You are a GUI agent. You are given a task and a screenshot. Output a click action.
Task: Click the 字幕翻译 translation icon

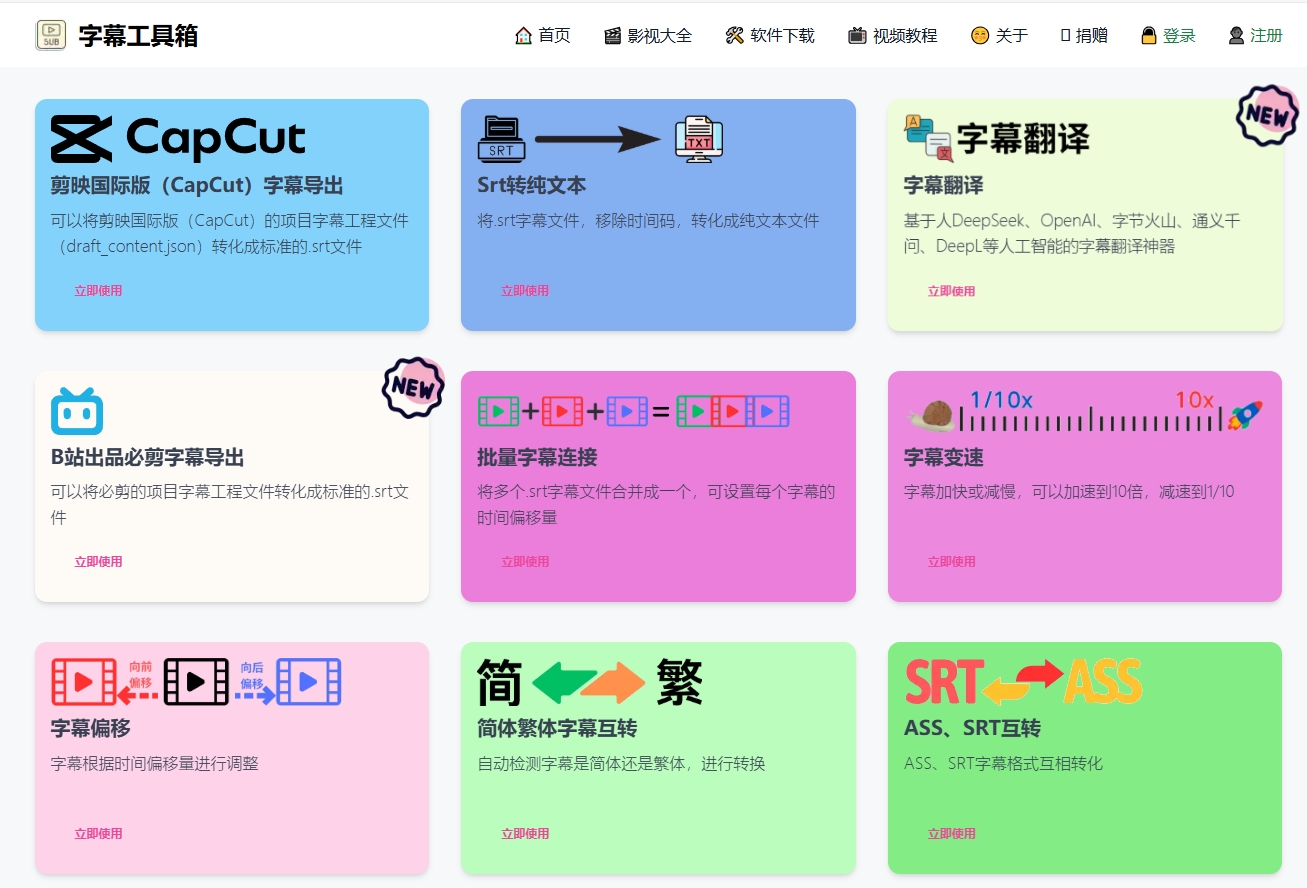tap(996, 139)
